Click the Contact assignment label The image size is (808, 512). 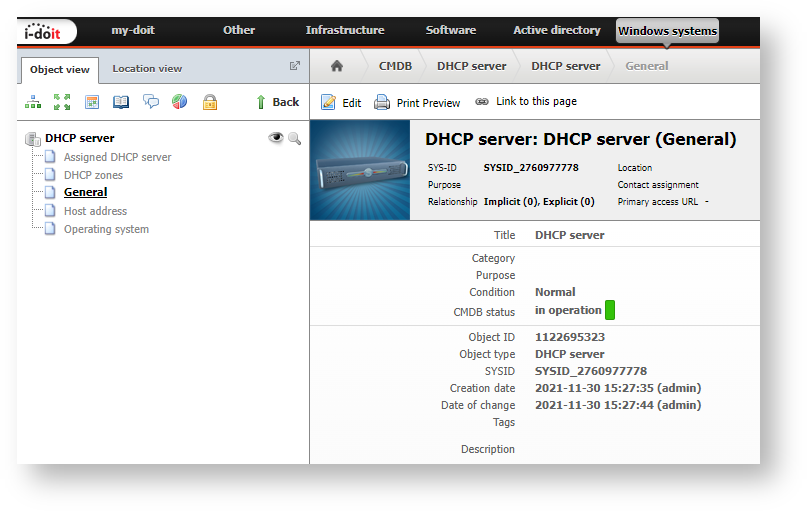pos(658,184)
